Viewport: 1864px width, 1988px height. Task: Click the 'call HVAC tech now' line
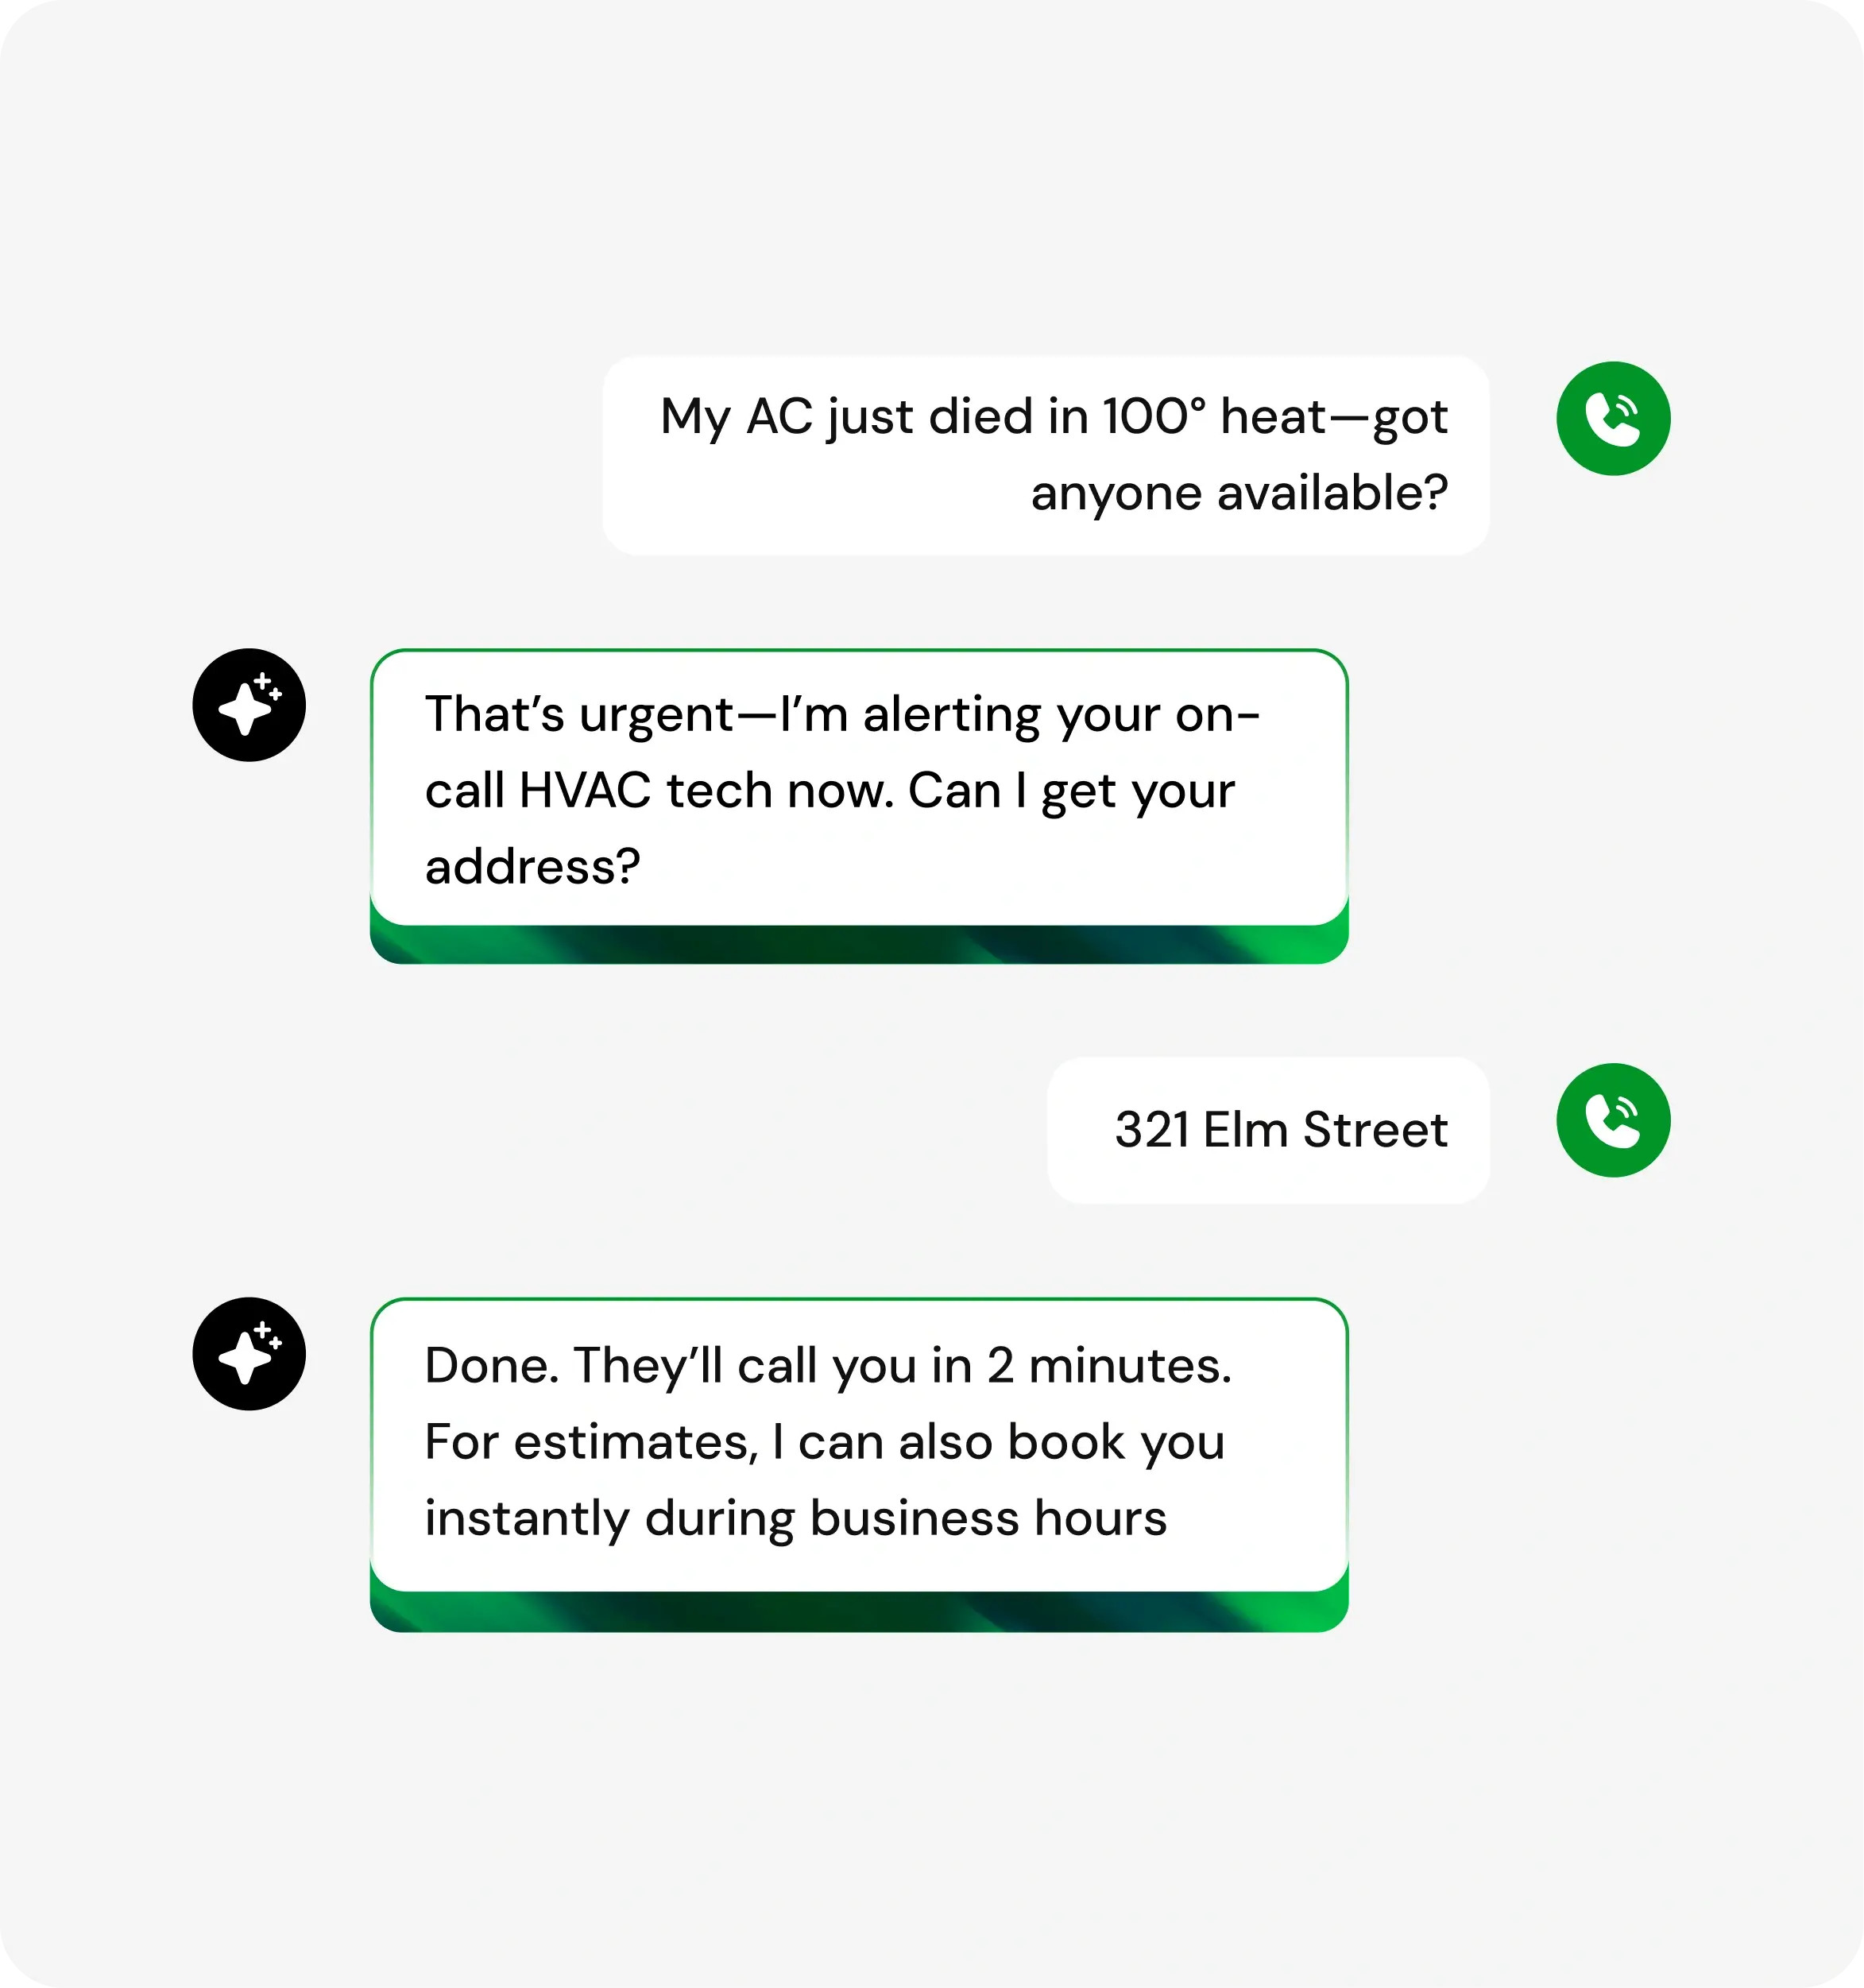[829, 791]
